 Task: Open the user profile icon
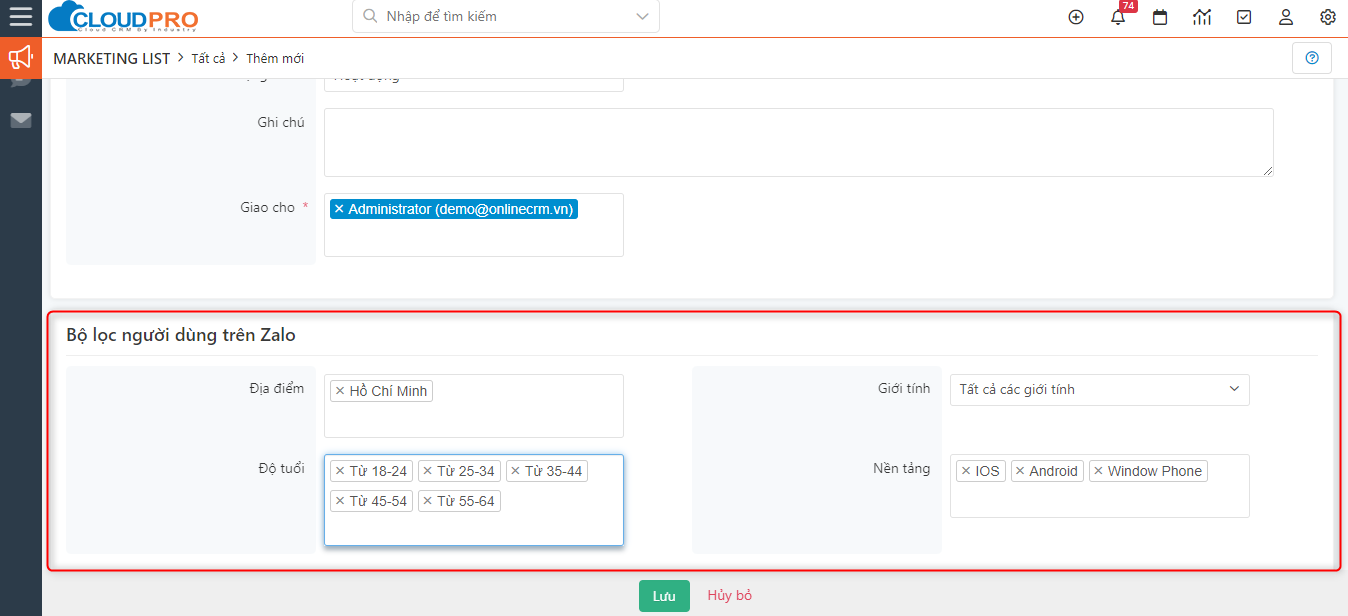[1286, 17]
